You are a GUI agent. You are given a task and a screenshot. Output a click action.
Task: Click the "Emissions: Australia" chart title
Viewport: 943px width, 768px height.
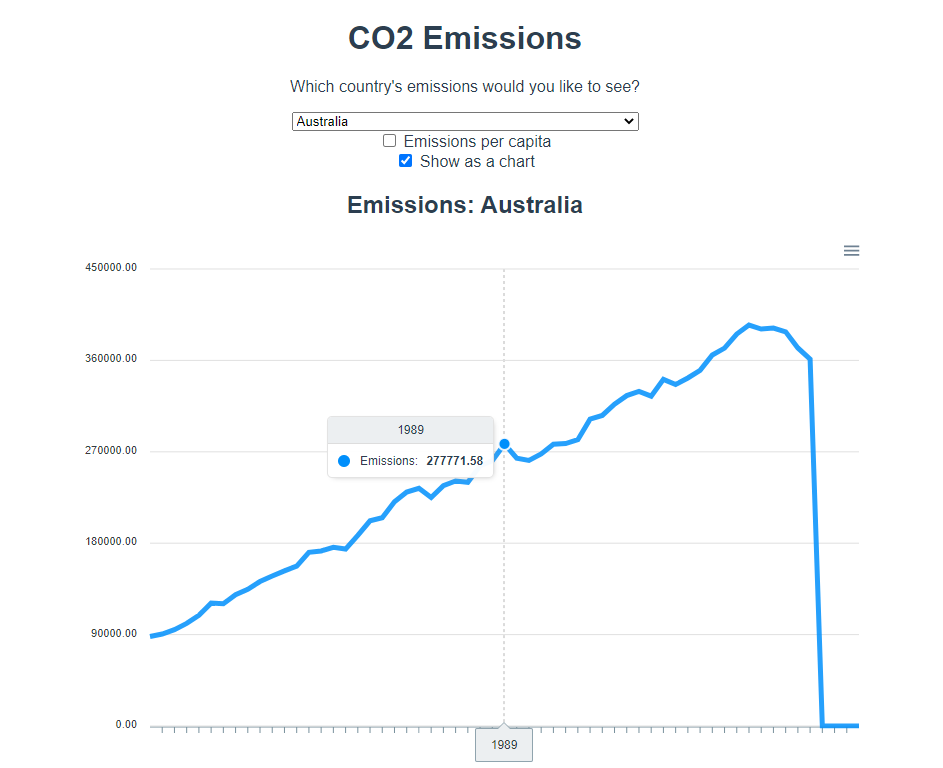click(x=465, y=205)
